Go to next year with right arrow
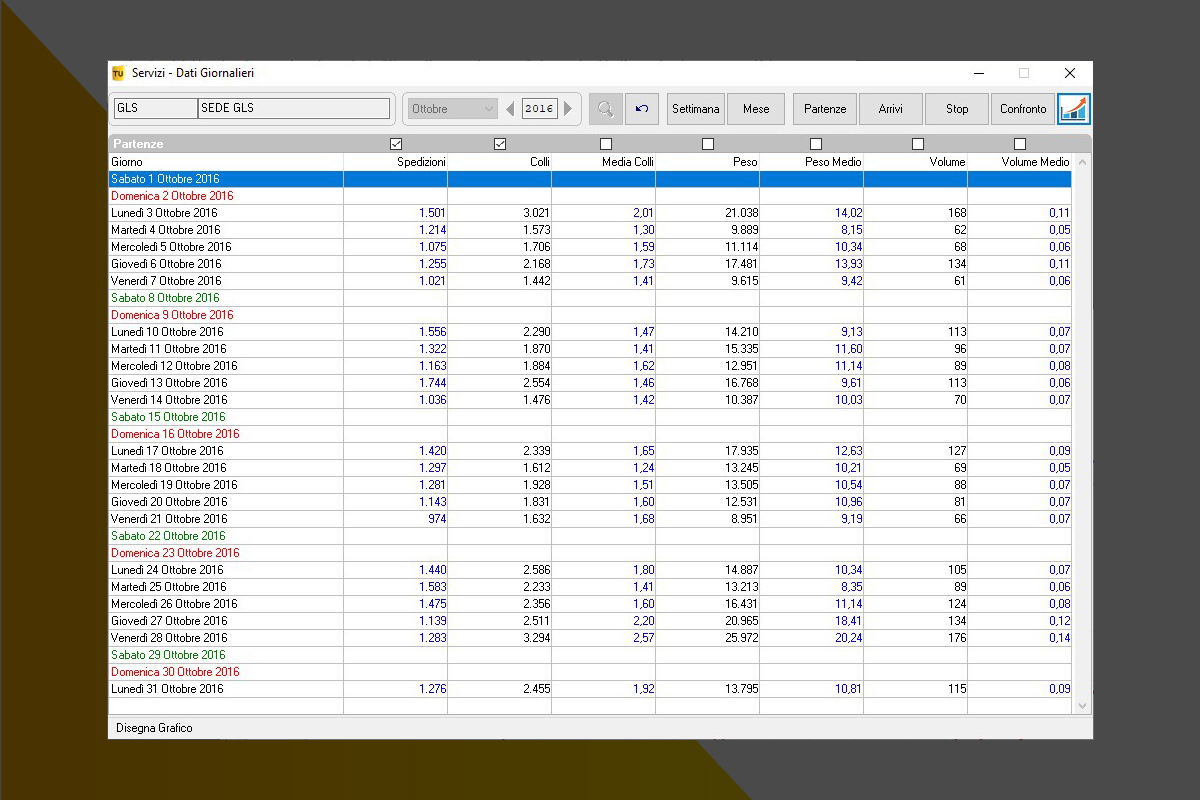The image size is (1200, 800). [568, 109]
